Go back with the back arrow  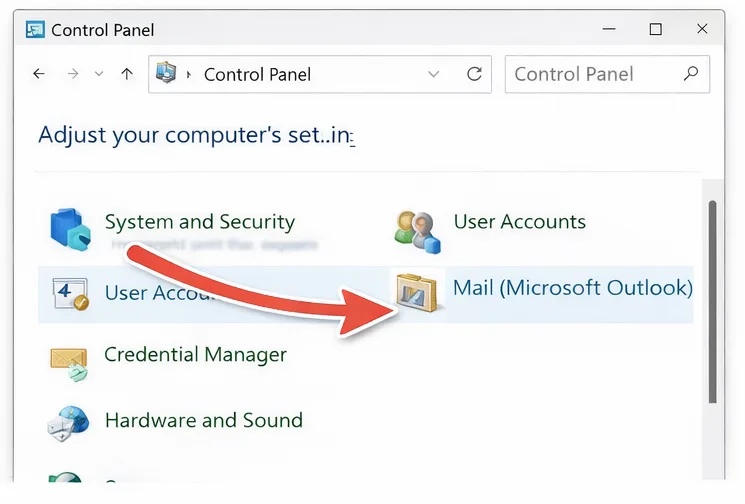pos(39,74)
